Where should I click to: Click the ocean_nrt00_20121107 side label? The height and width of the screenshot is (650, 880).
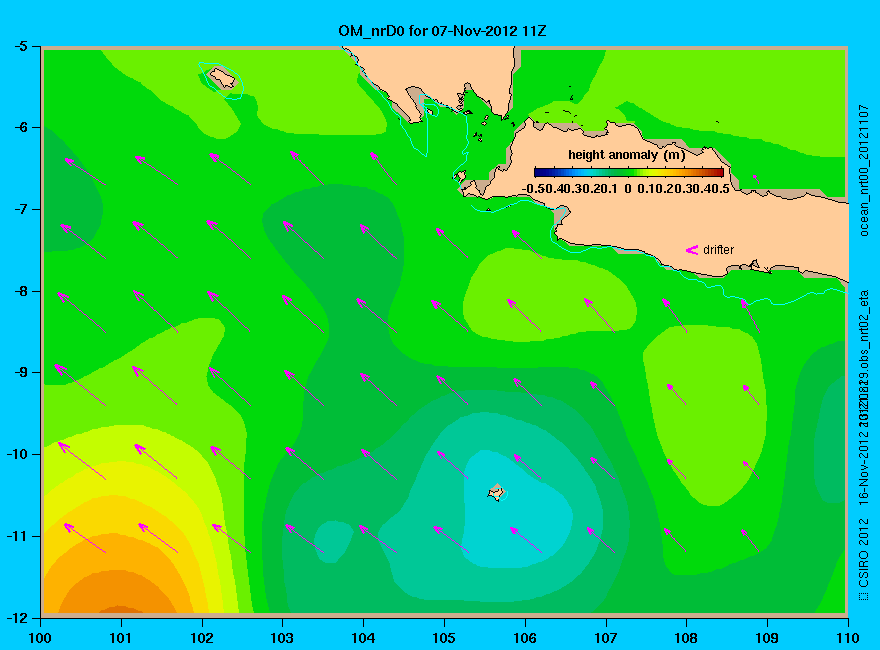pos(864,170)
